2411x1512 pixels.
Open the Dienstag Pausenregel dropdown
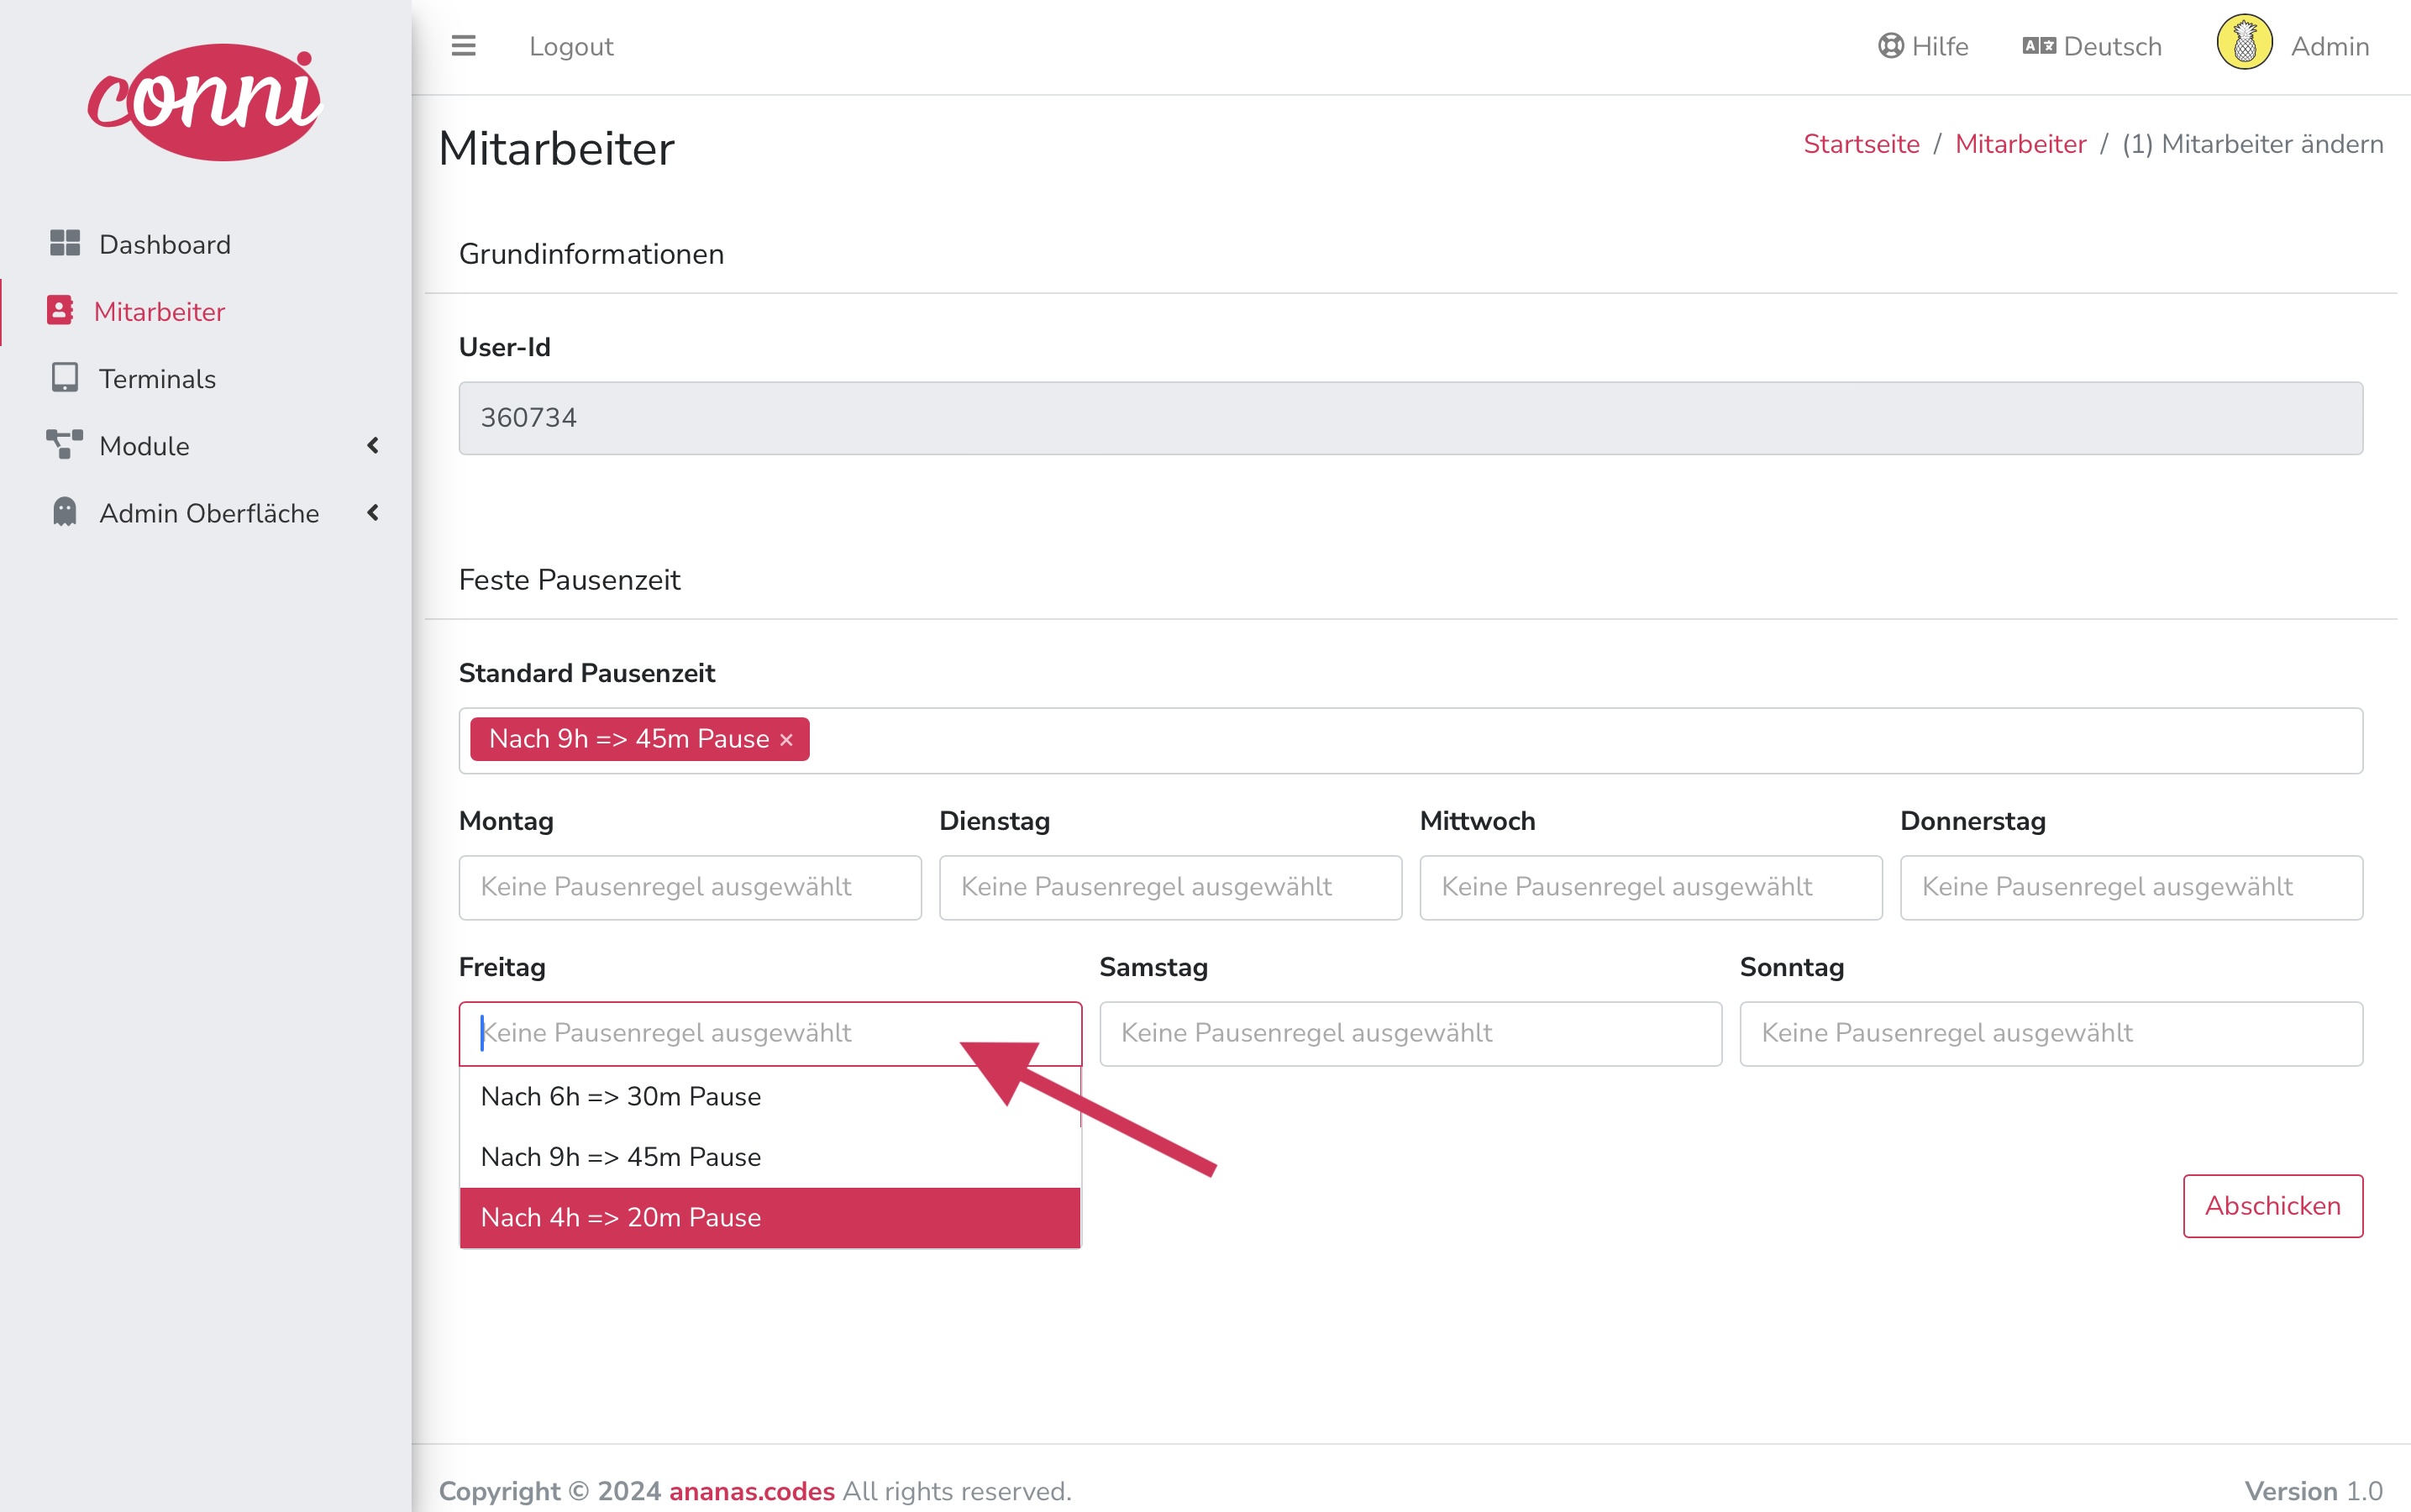point(1170,887)
